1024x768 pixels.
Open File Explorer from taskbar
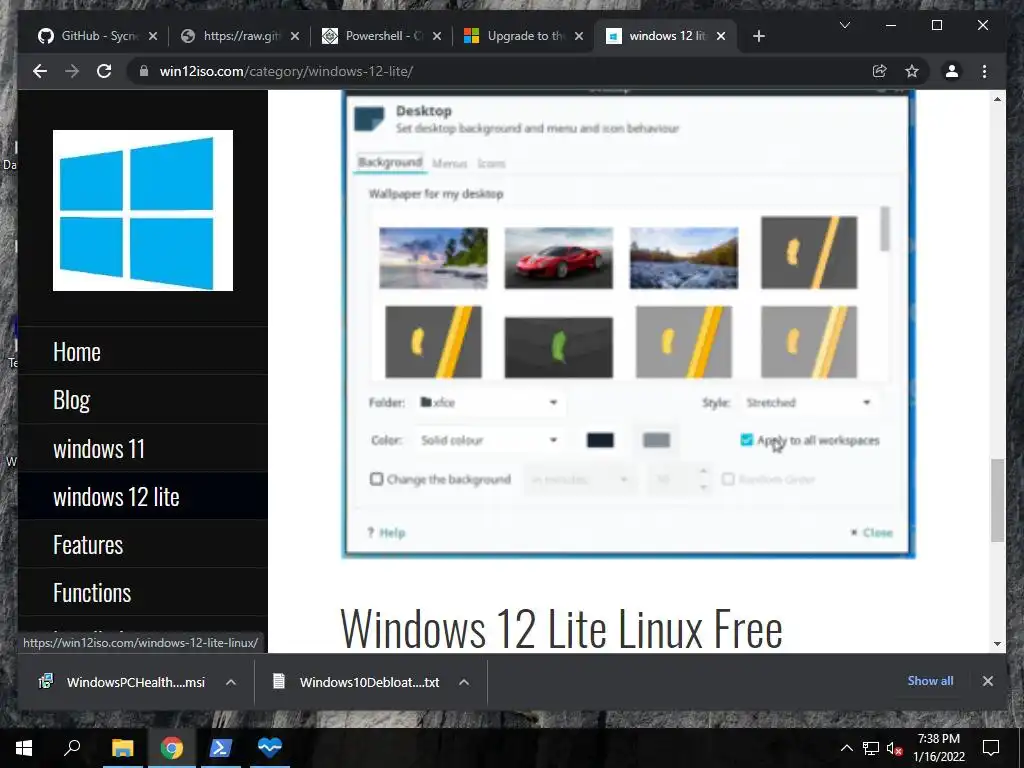122,748
